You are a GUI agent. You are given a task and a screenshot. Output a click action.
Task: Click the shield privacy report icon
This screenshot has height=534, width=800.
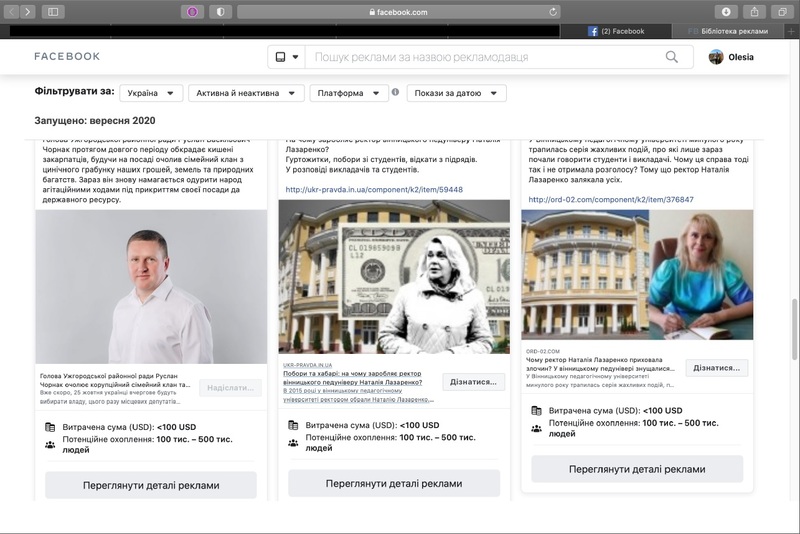220,12
